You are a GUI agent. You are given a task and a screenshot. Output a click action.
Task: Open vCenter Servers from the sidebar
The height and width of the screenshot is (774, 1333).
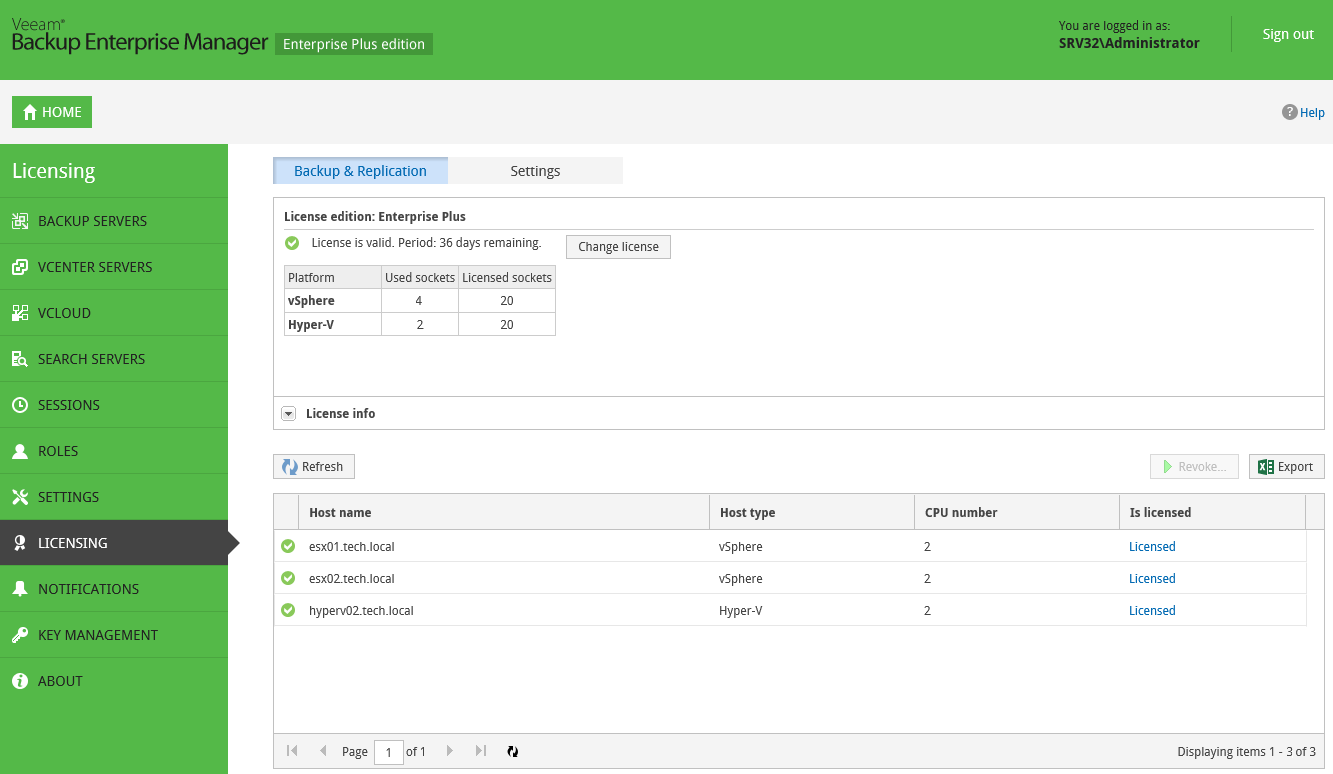(114, 267)
